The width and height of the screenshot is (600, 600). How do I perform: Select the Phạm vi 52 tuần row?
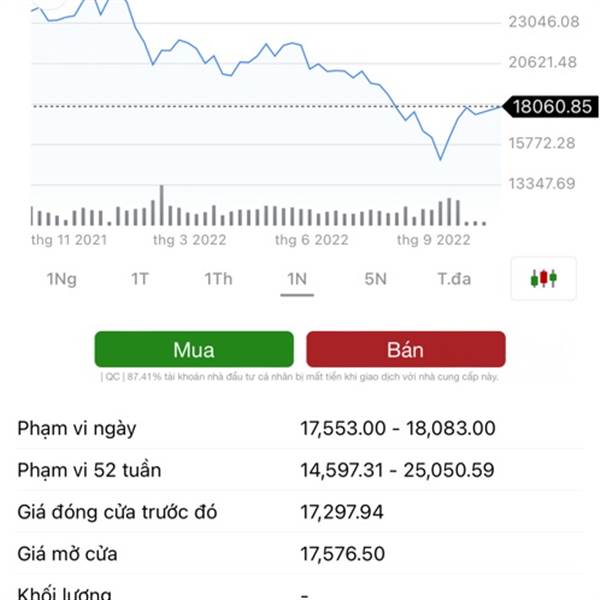pyautogui.click(x=300, y=470)
